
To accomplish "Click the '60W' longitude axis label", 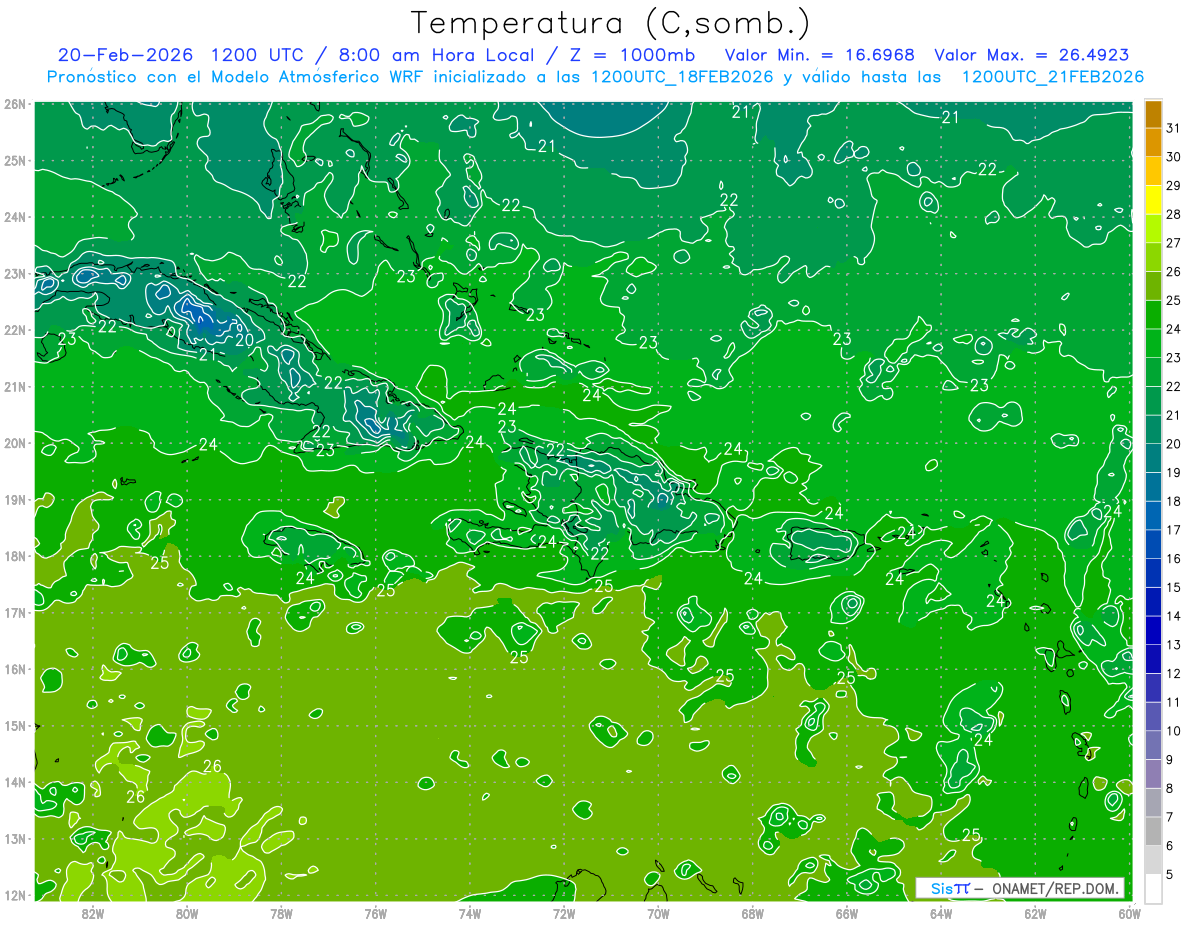I will point(1129,913).
